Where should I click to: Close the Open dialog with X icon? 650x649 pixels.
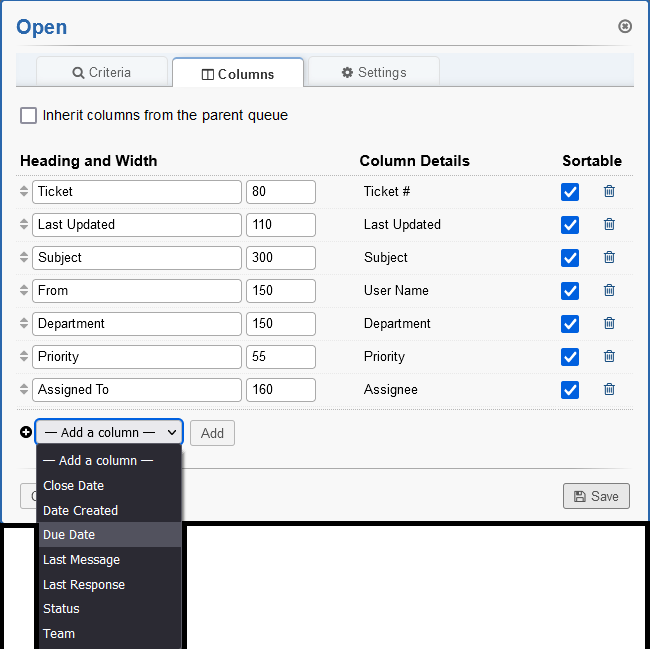pos(625,26)
